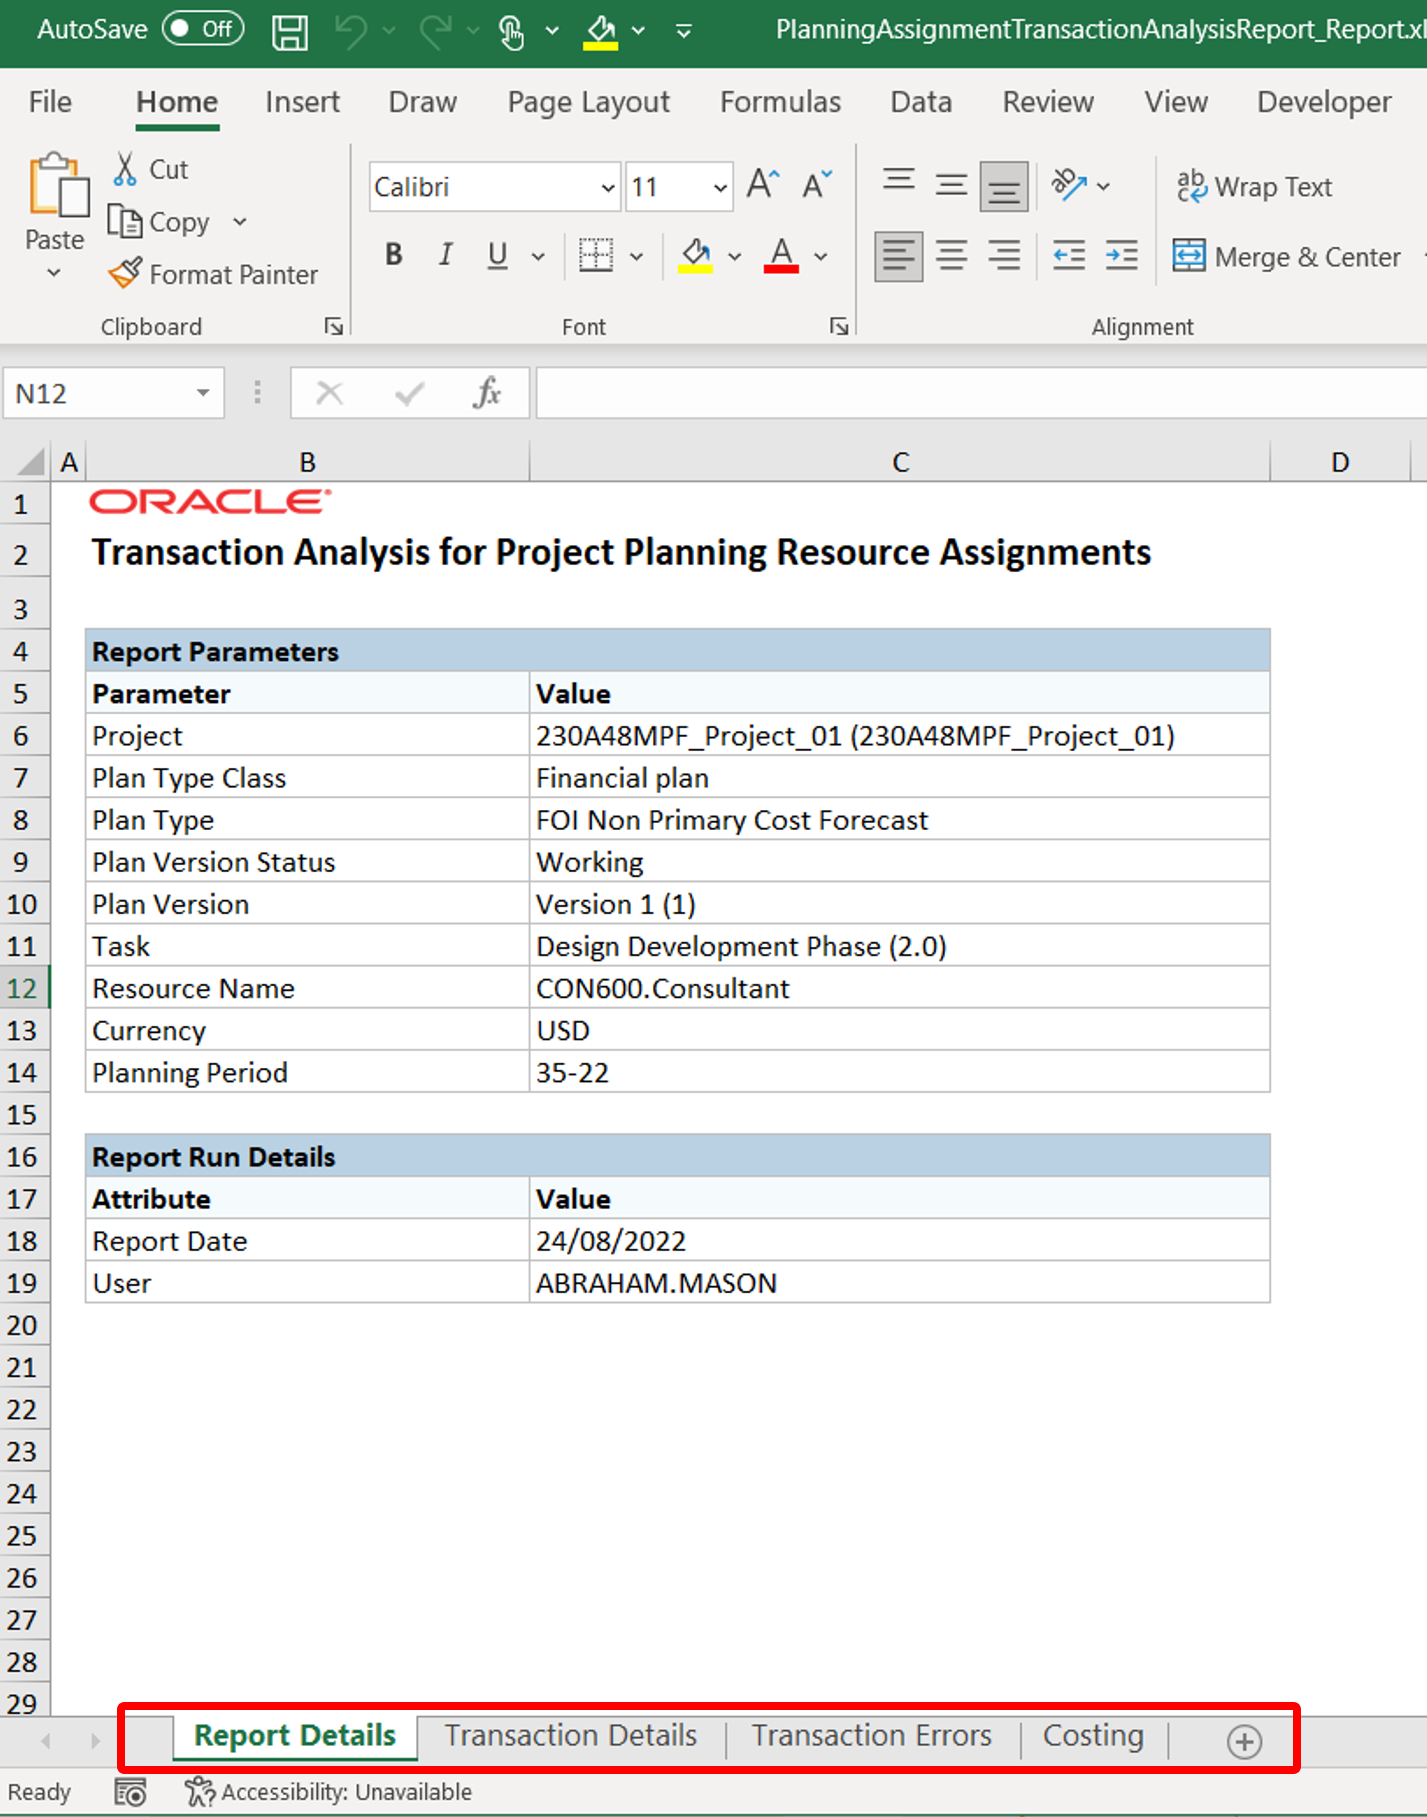Screen dimensions: 1427x1817
Task: Open the Developer tab
Action: point(1324,102)
